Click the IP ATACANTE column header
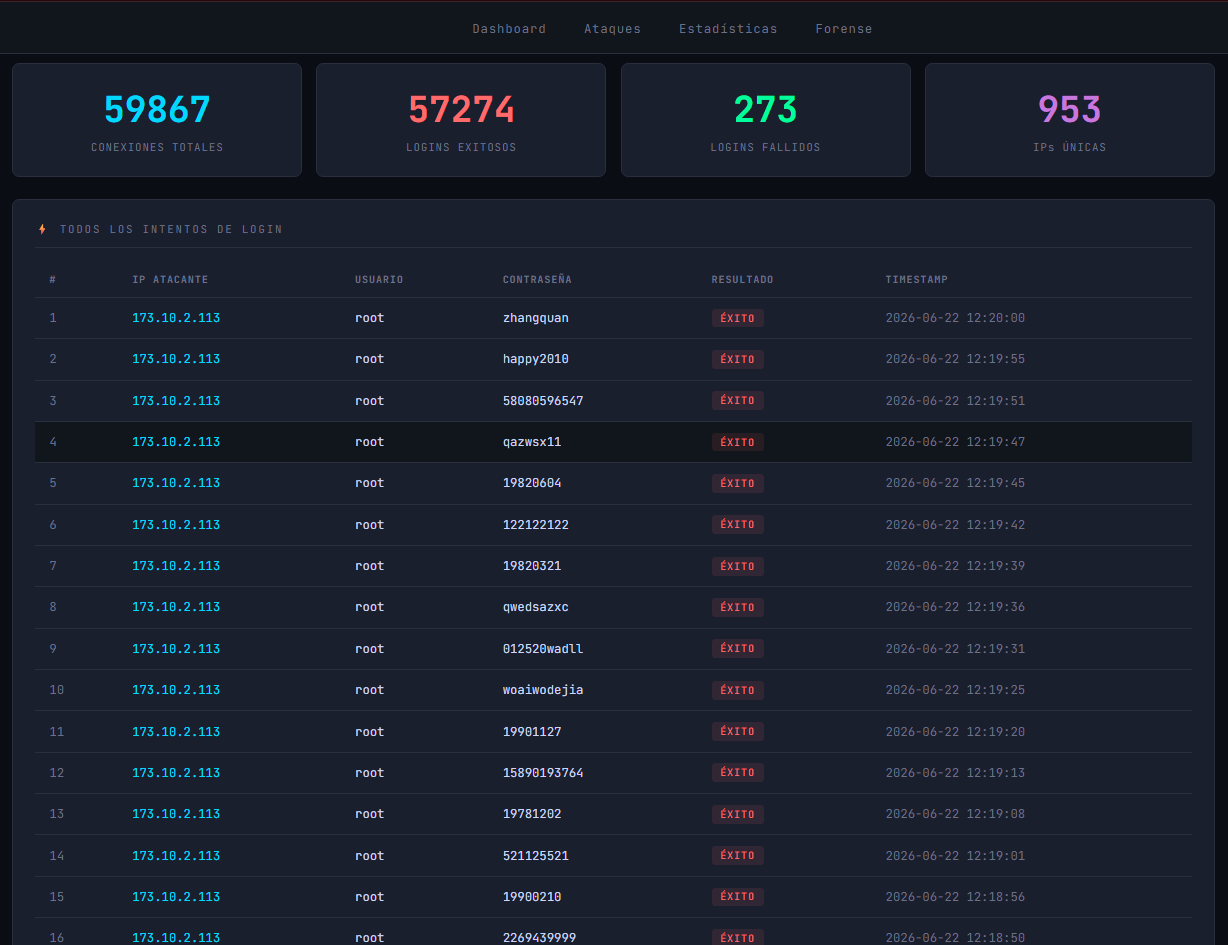The height and width of the screenshot is (945, 1228). [x=170, y=280]
